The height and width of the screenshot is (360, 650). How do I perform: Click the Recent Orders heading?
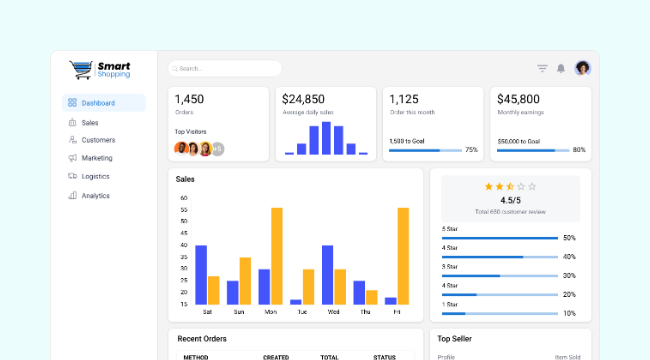202,339
